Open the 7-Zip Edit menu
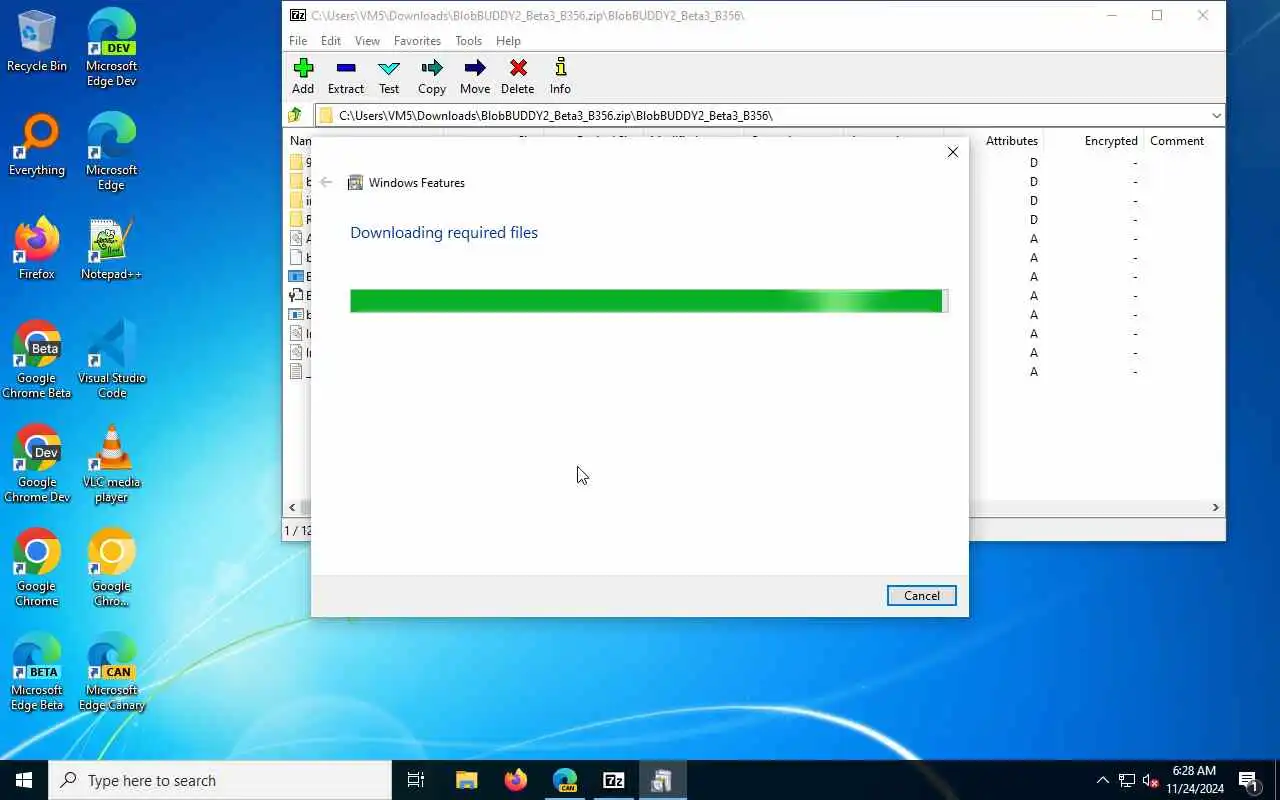The height and width of the screenshot is (800, 1280). 331,41
